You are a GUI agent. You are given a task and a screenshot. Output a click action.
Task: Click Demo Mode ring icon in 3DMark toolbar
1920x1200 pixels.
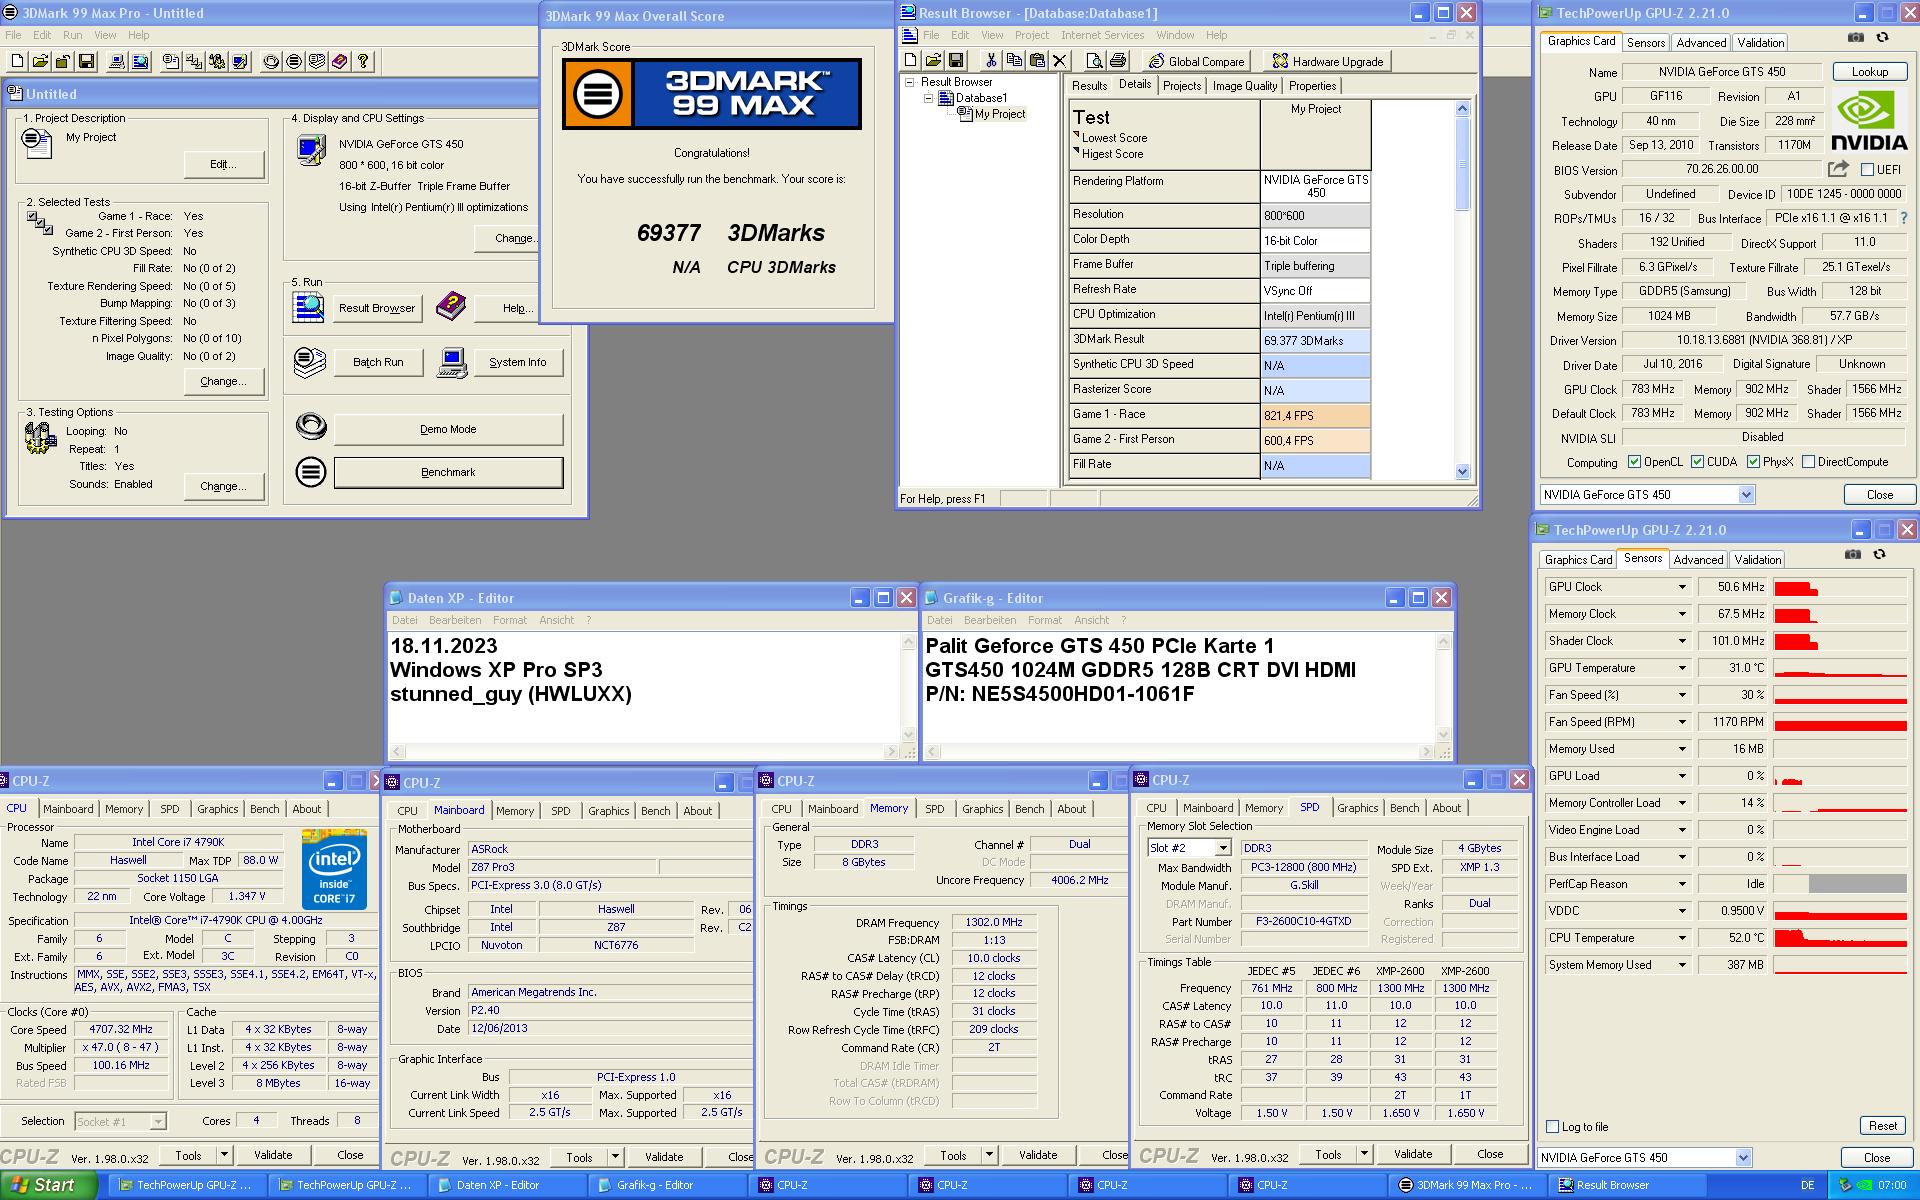pyautogui.click(x=271, y=62)
